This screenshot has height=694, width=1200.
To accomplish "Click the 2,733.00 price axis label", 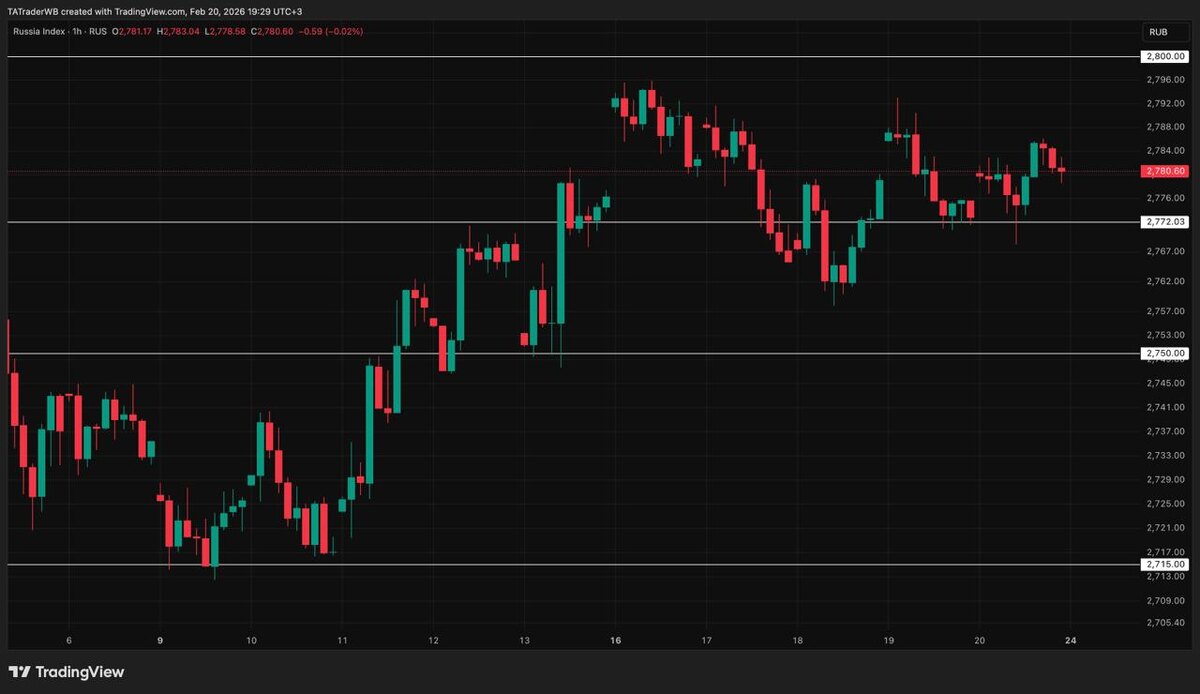I will tap(1166, 455).
